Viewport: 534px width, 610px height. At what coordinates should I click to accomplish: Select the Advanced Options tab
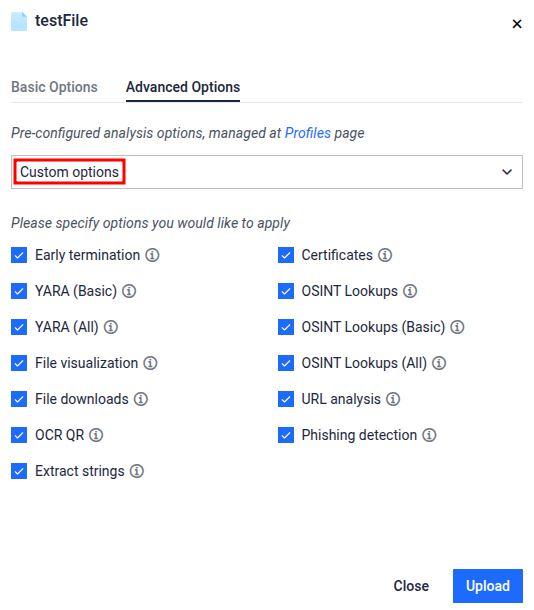(183, 87)
